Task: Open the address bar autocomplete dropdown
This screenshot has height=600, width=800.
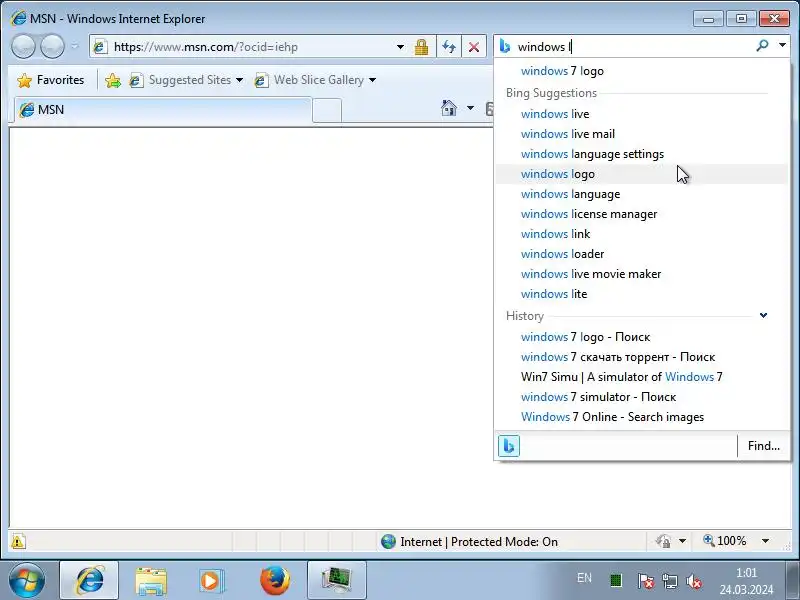Action: click(401, 47)
